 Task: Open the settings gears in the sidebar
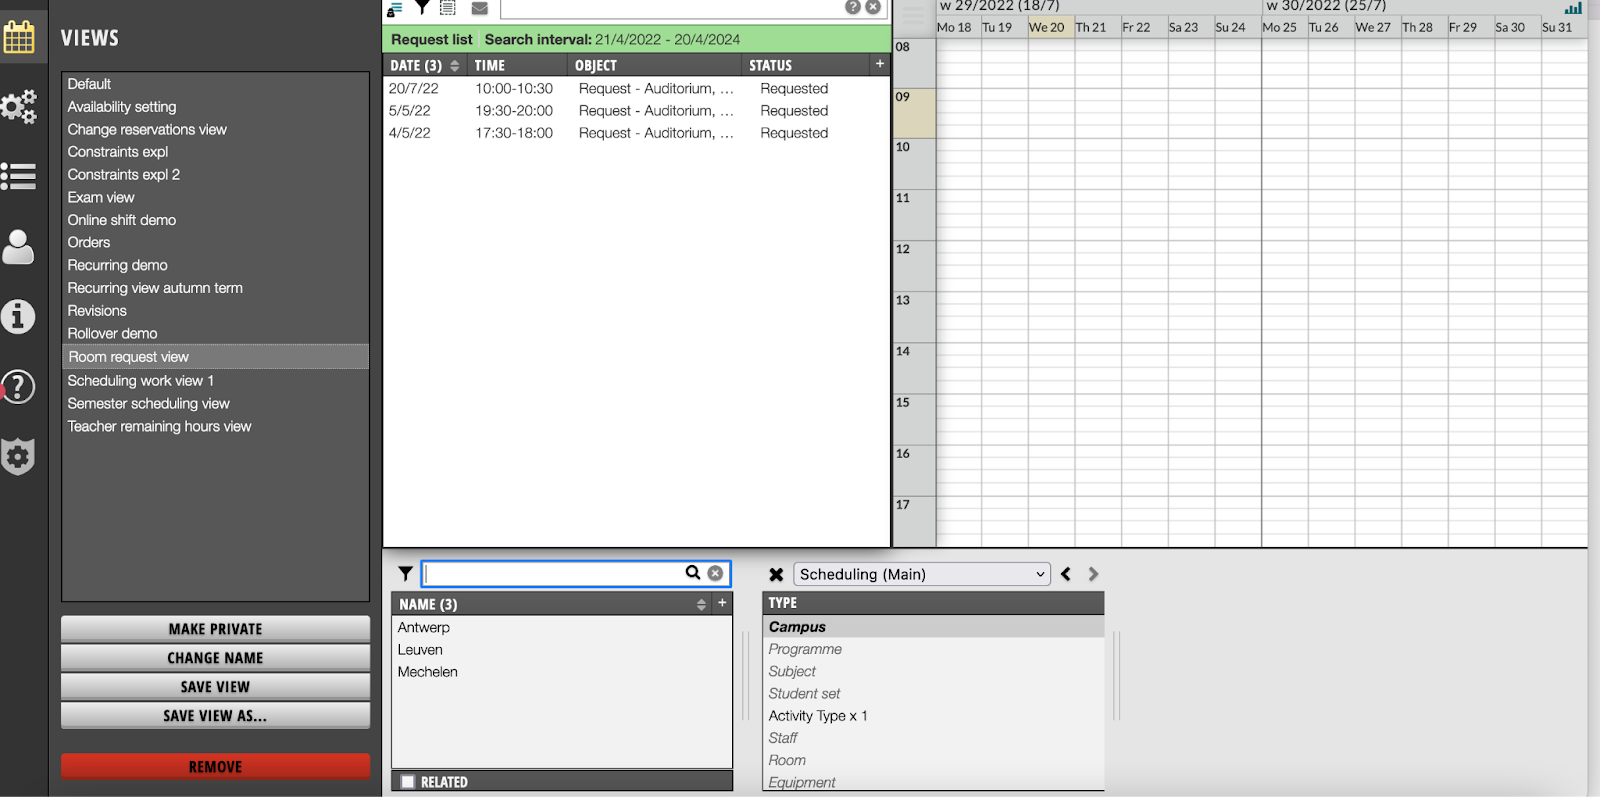coord(19,106)
